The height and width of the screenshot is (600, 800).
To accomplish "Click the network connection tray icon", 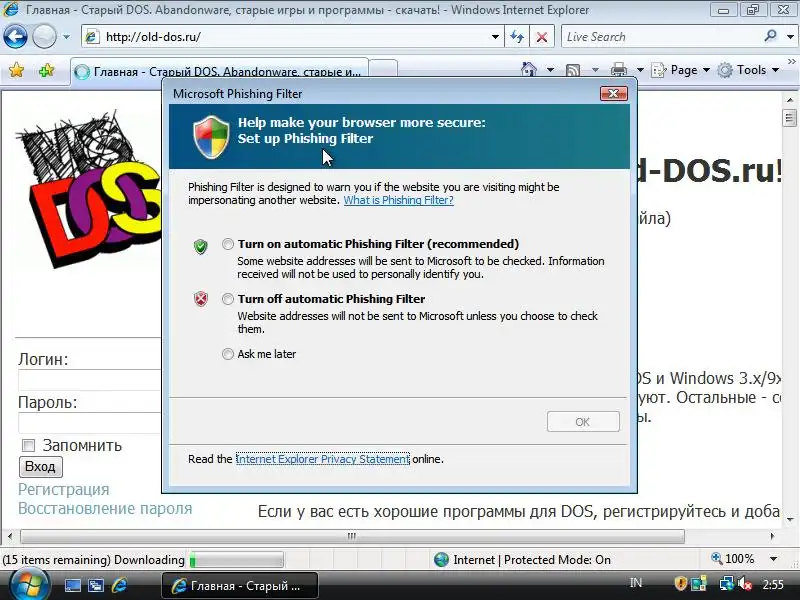I will 726,583.
